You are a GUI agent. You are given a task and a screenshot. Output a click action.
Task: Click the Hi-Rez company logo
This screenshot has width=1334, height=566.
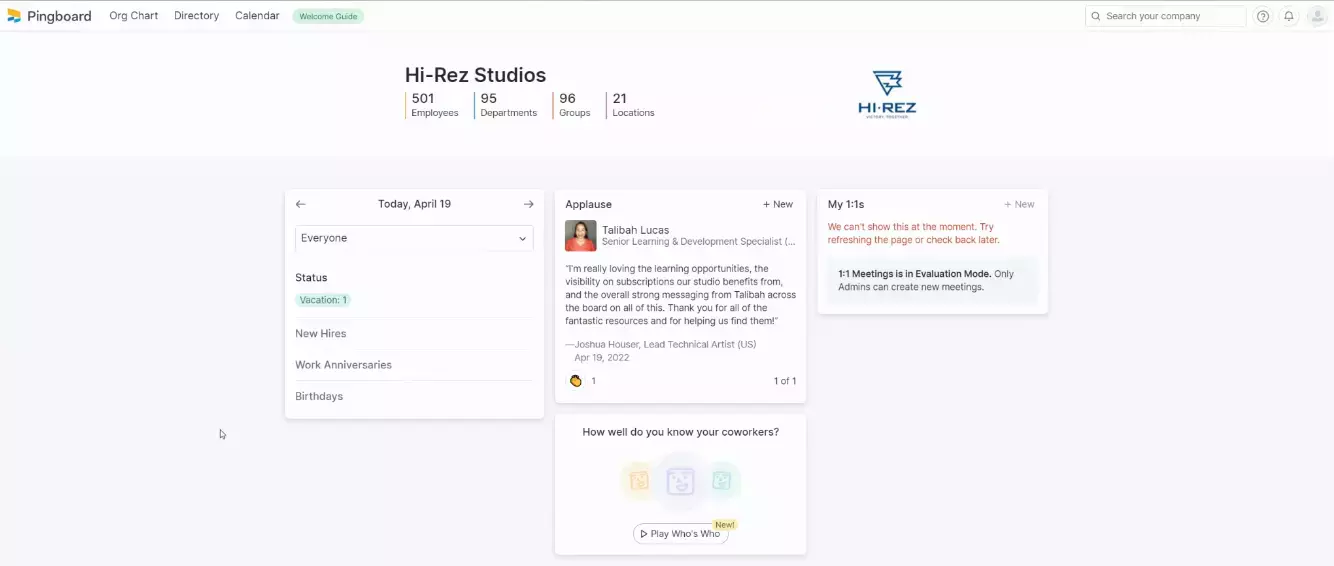click(887, 95)
